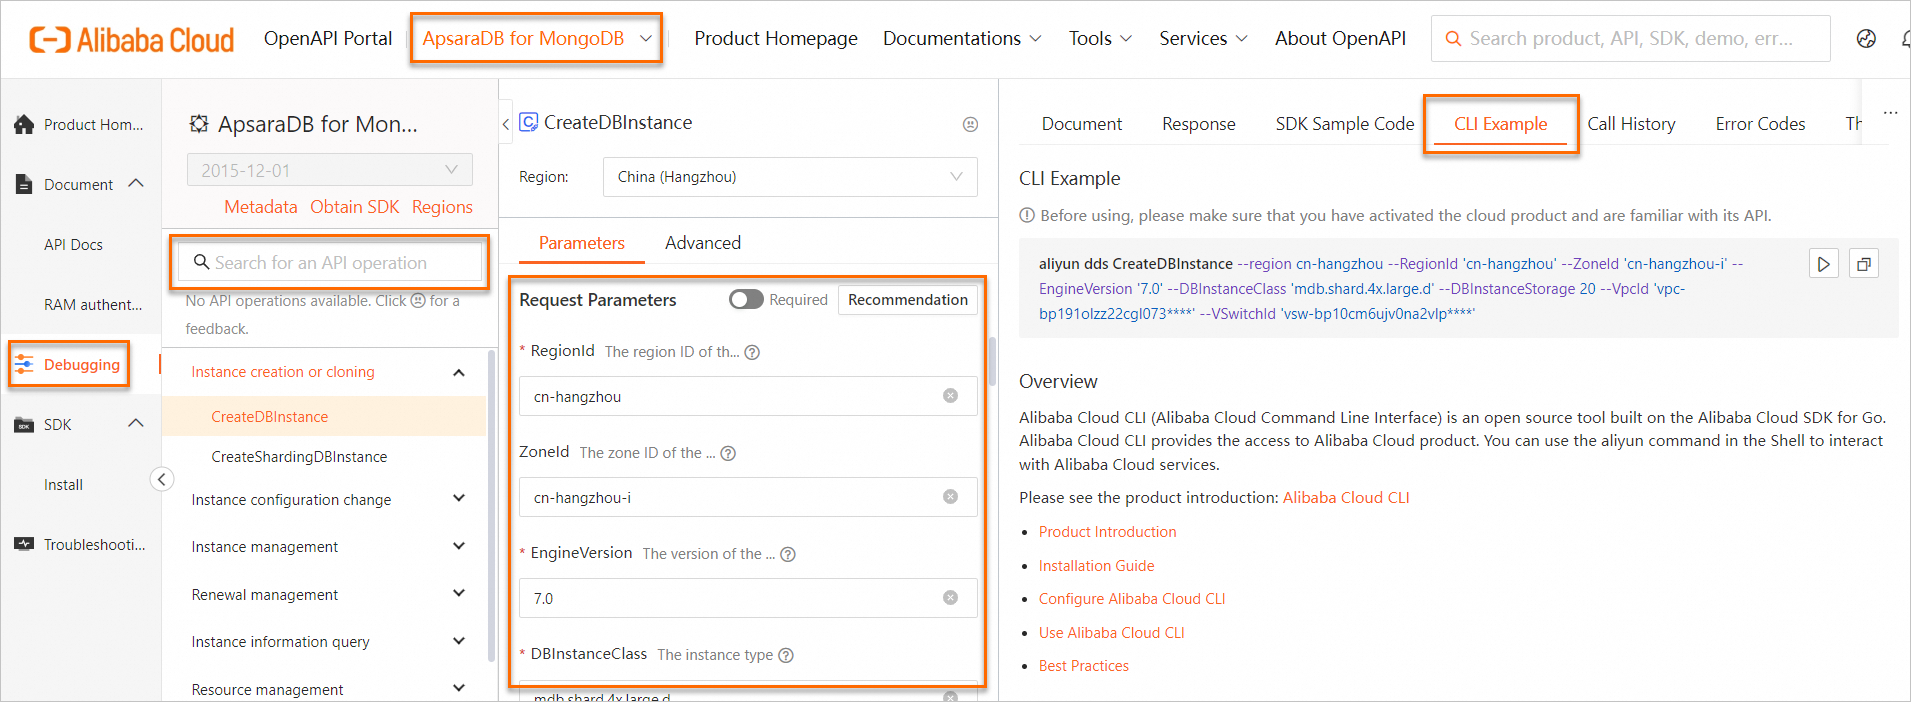The height and width of the screenshot is (702, 1911).
Task: Switch to the SDK Sample Code tab
Action: 1344,124
